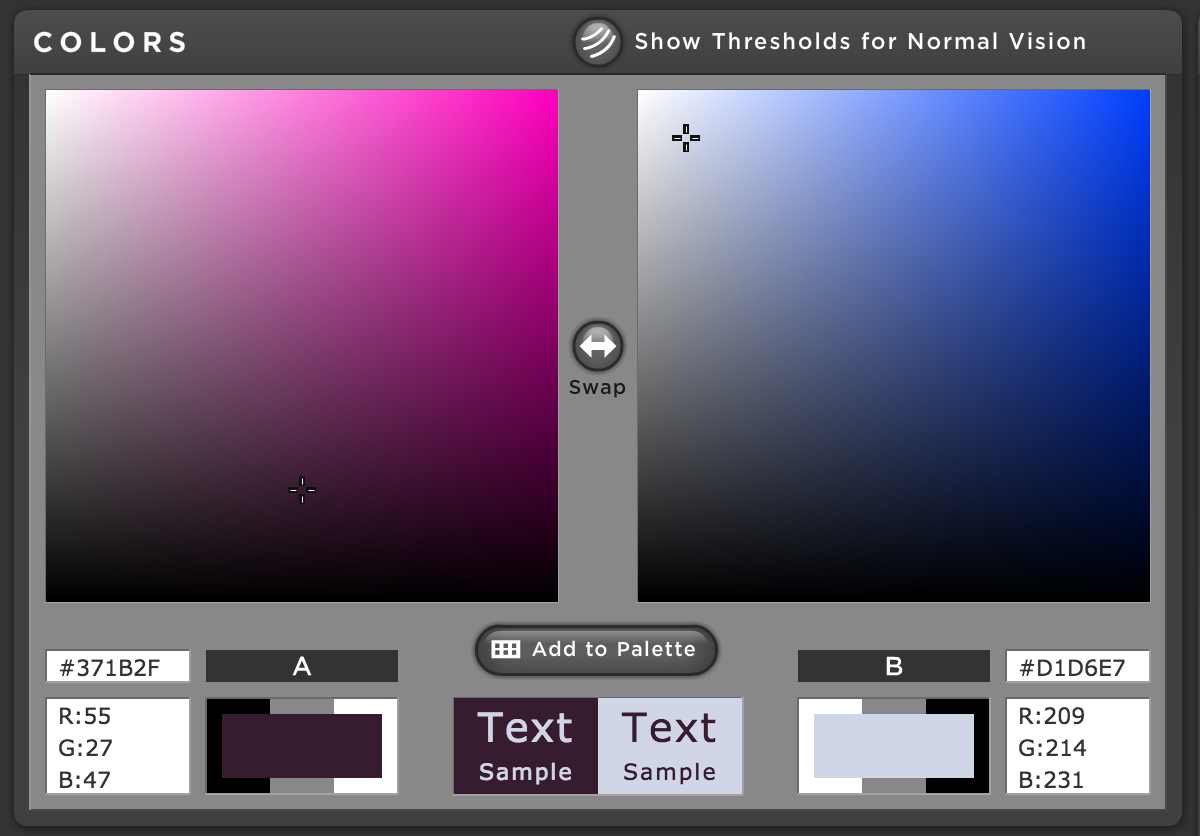Click the grid icon on Add to Palette
Screen dimensions: 1200x836
(x=506, y=650)
